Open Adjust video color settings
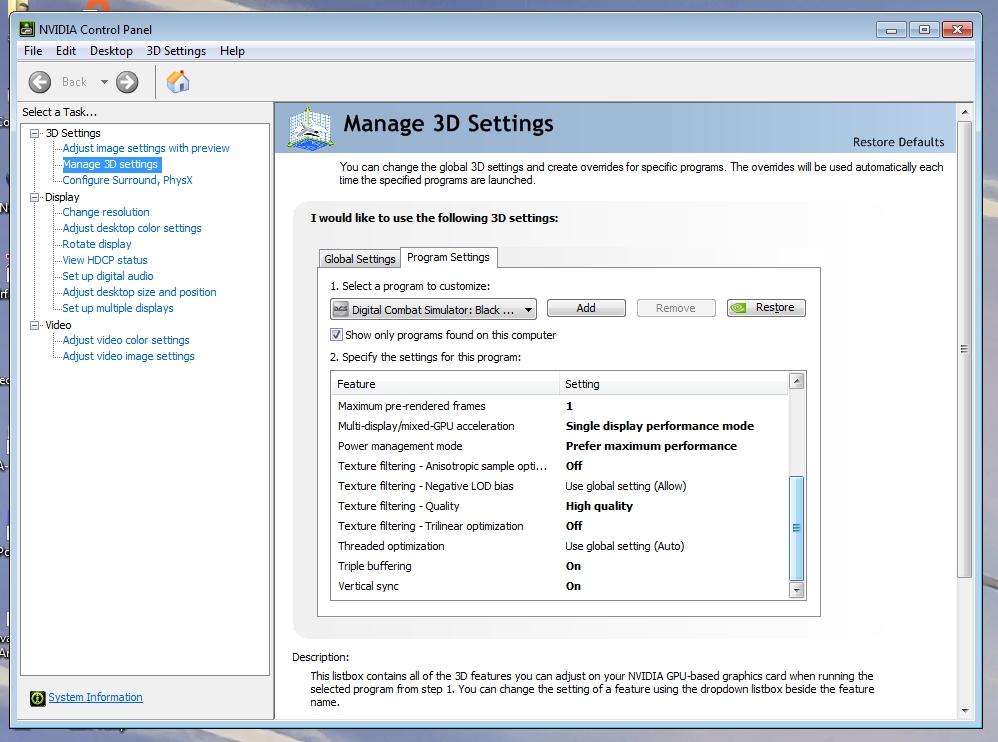 (126, 340)
